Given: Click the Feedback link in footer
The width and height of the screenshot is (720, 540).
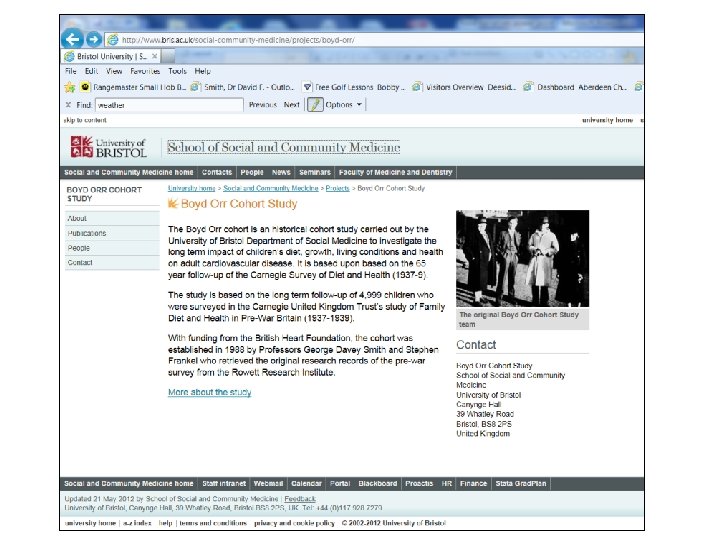Looking at the screenshot, I should (x=300, y=499).
